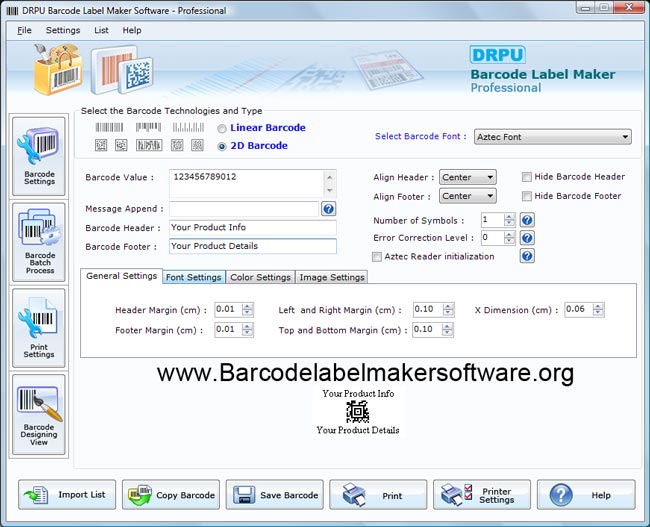The image size is (650, 527).
Task: Click into the Barcode Footer field
Action: pos(253,246)
